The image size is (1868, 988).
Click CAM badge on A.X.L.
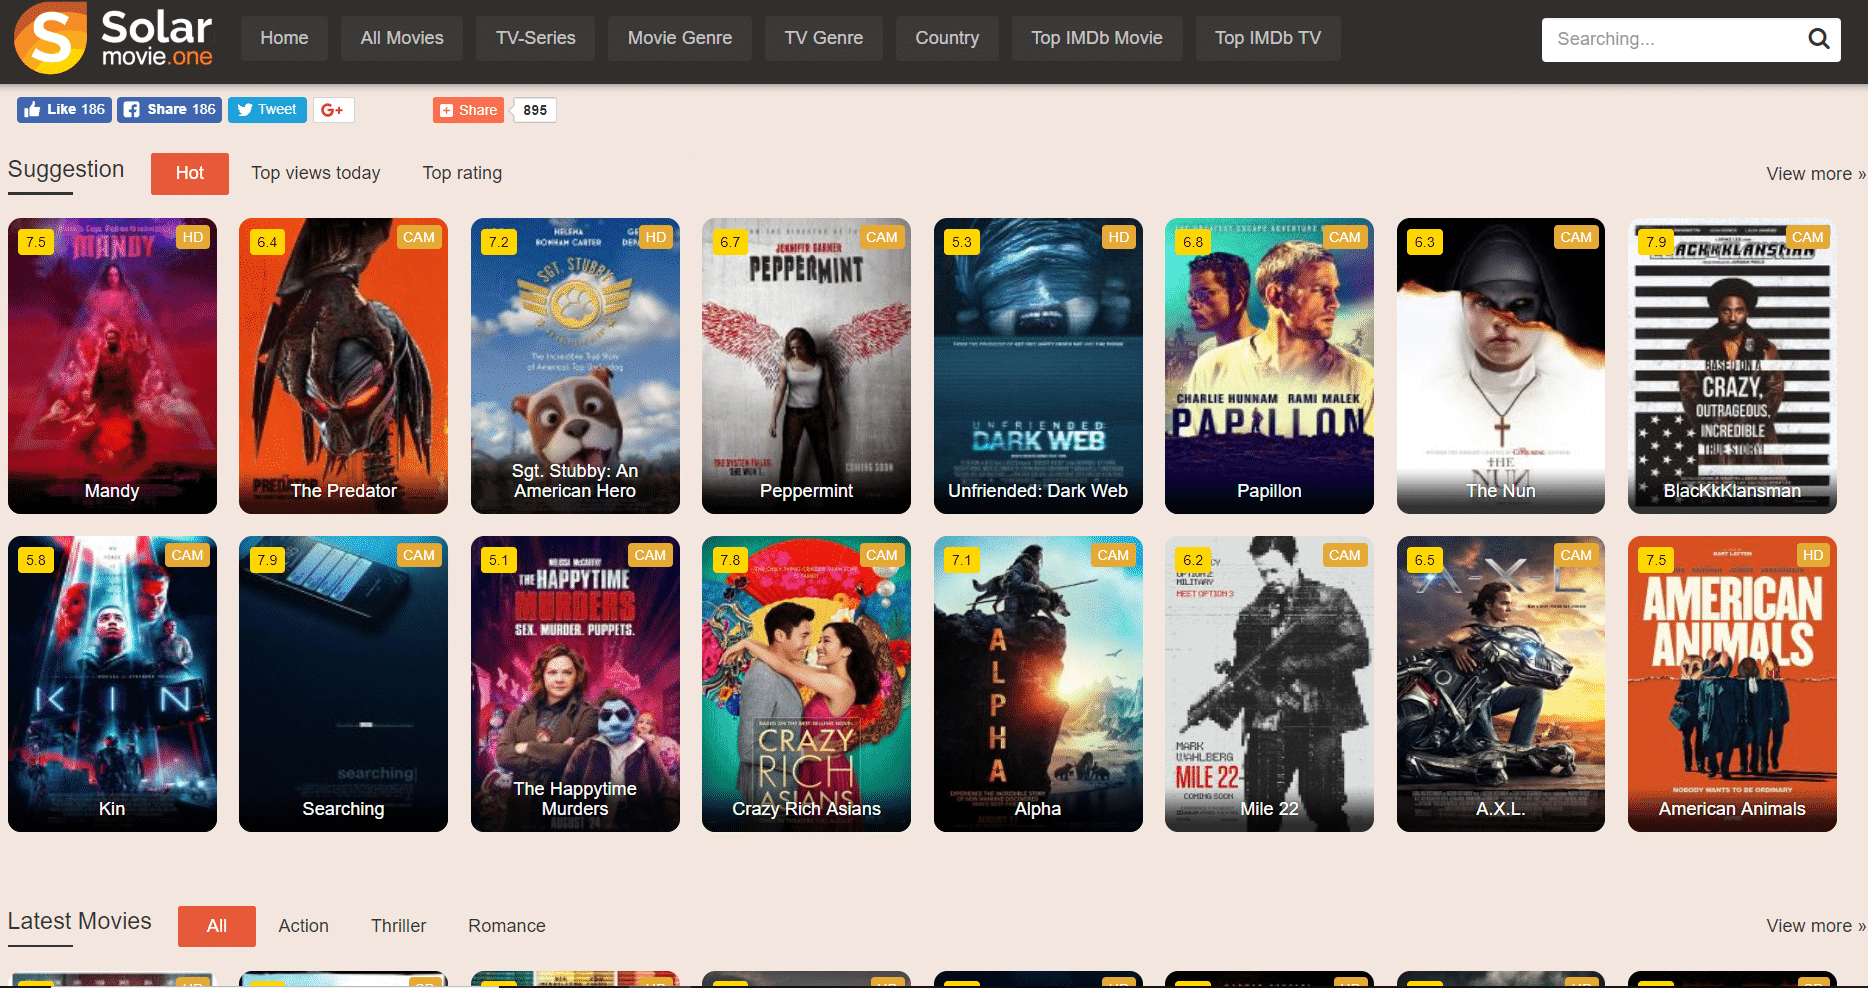1576,555
